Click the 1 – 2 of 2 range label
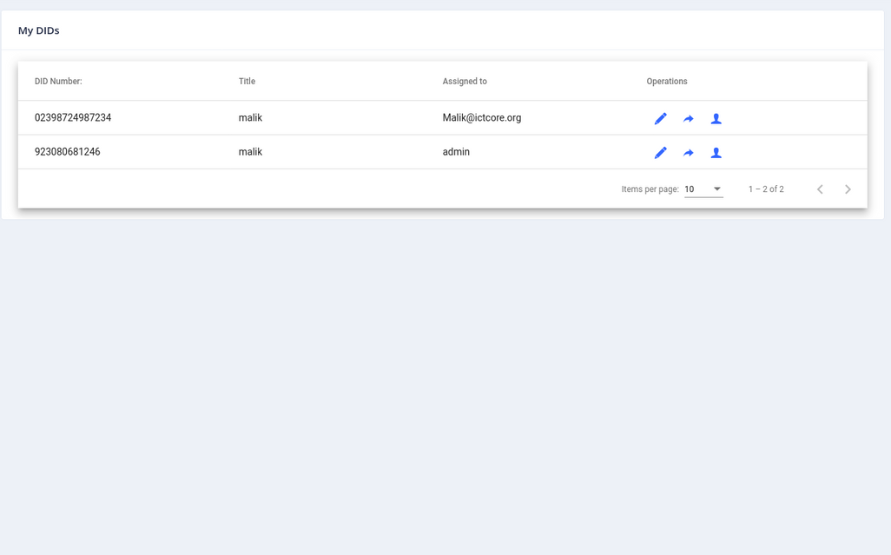 tap(766, 189)
